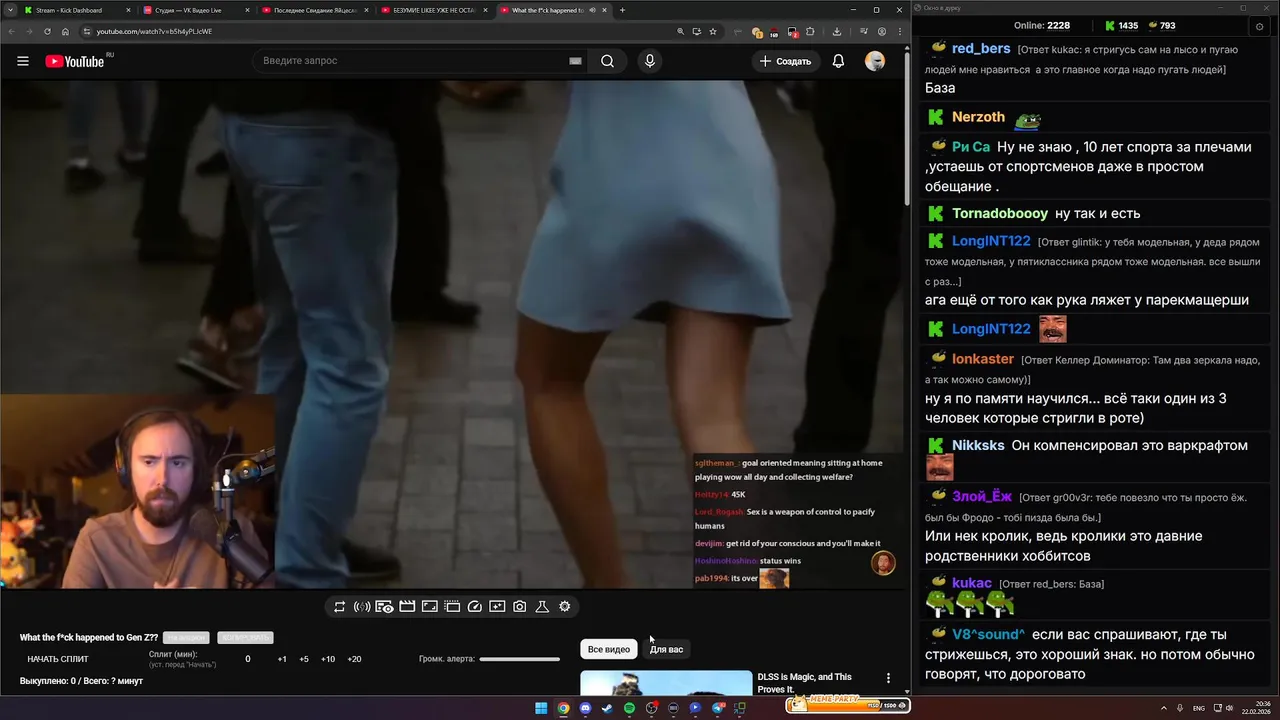Open Telegram from the taskbar
Image resolution: width=1280 pixels, height=720 pixels.
(x=717, y=708)
